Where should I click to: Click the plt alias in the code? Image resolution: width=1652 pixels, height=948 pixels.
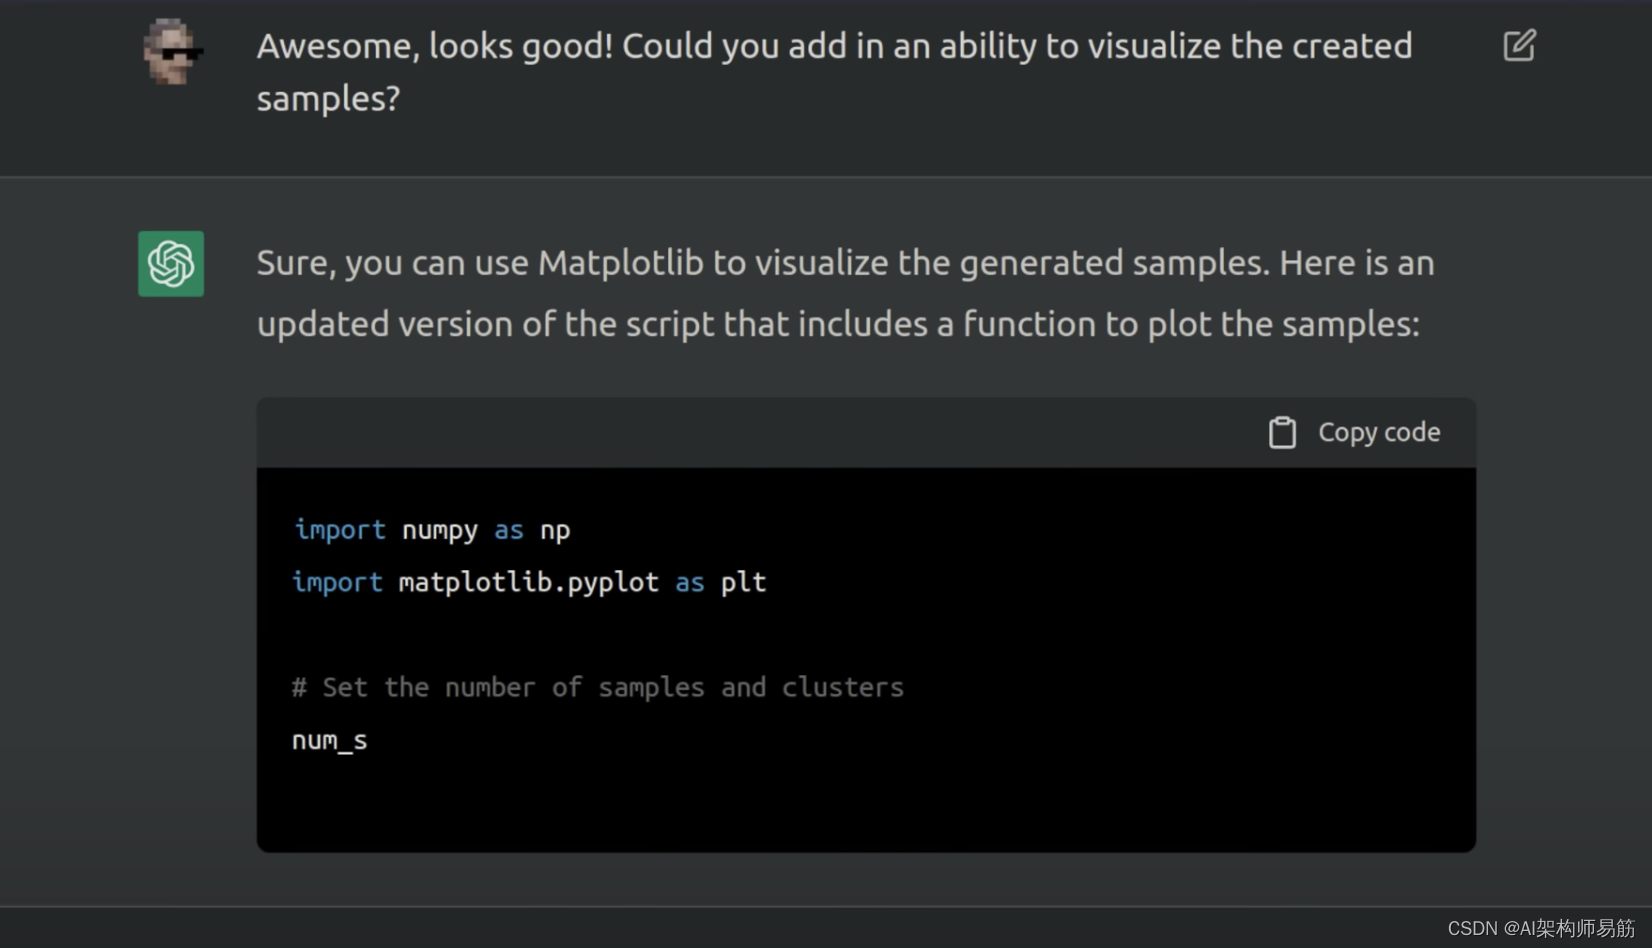point(743,582)
